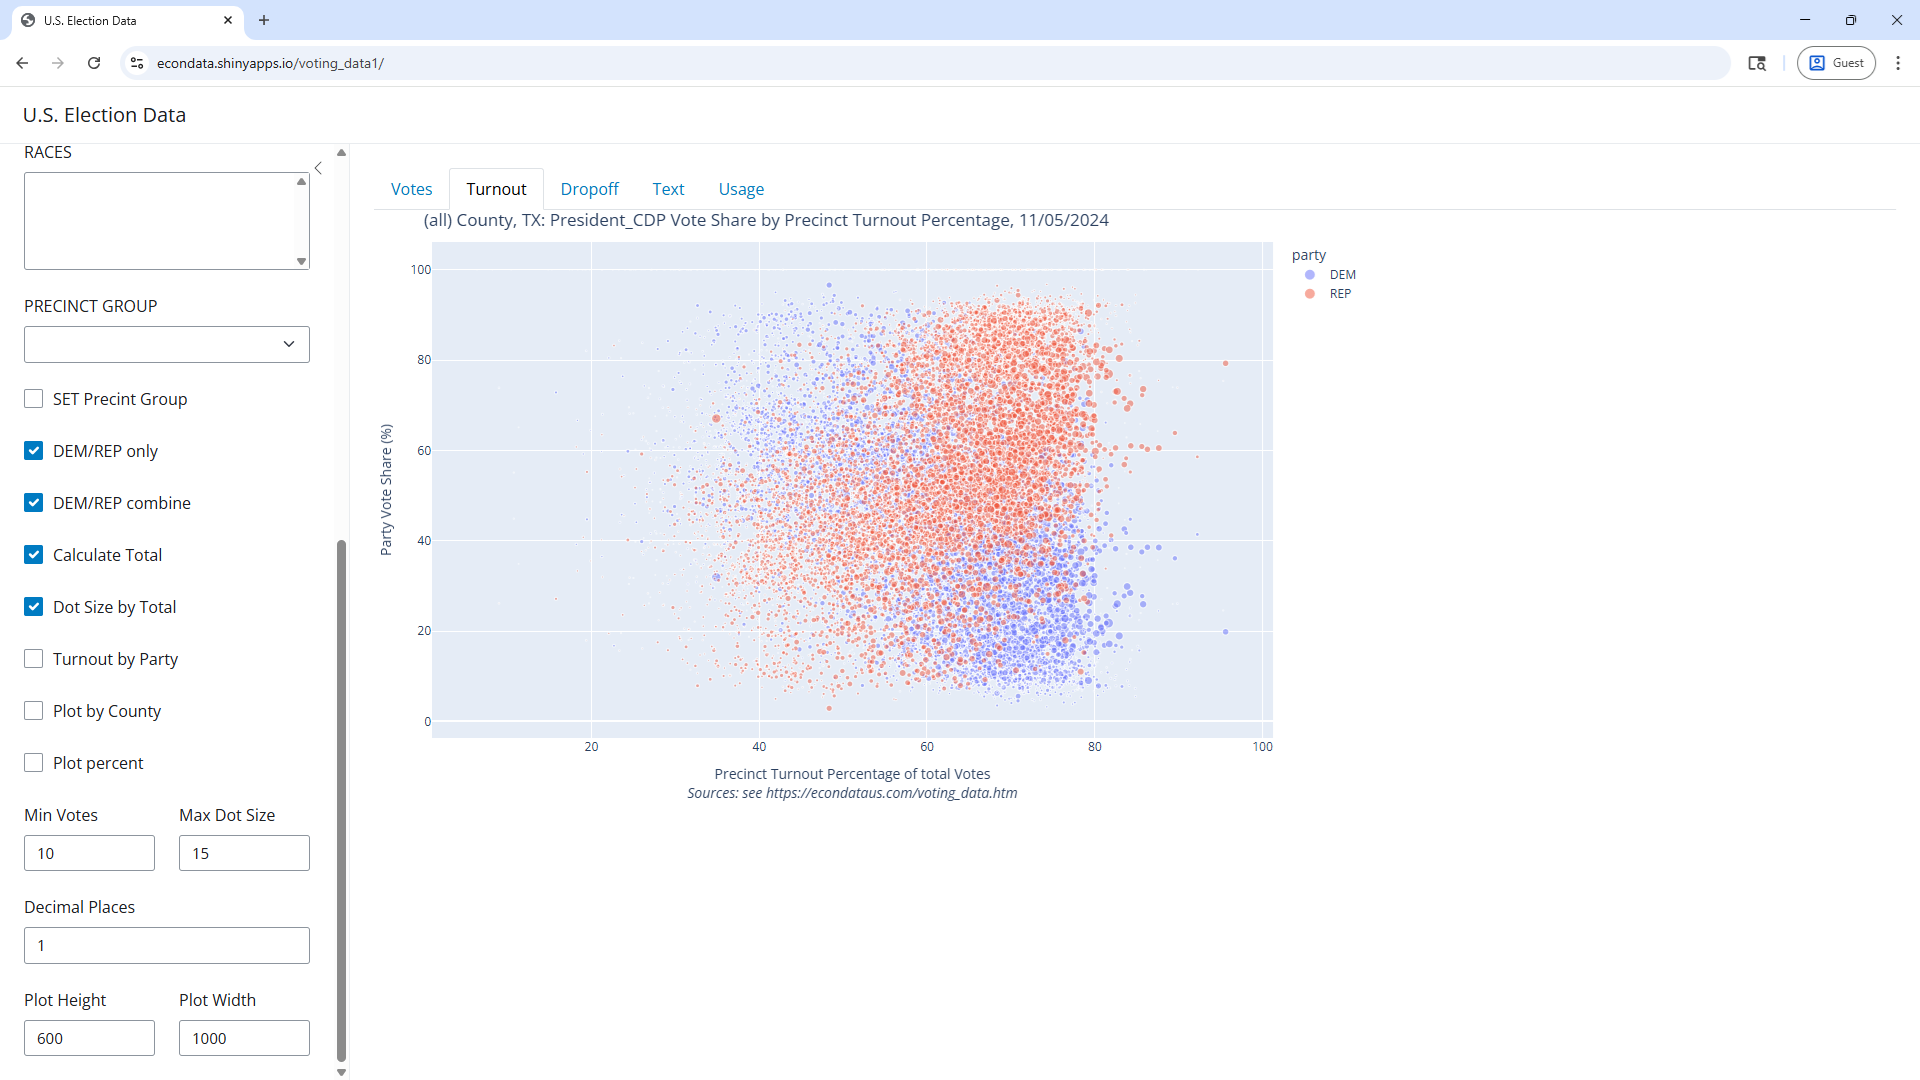The height and width of the screenshot is (1080, 1920).
Task: Check the Plot by County checkbox
Action: pyautogui.click(x=34, y=711)
